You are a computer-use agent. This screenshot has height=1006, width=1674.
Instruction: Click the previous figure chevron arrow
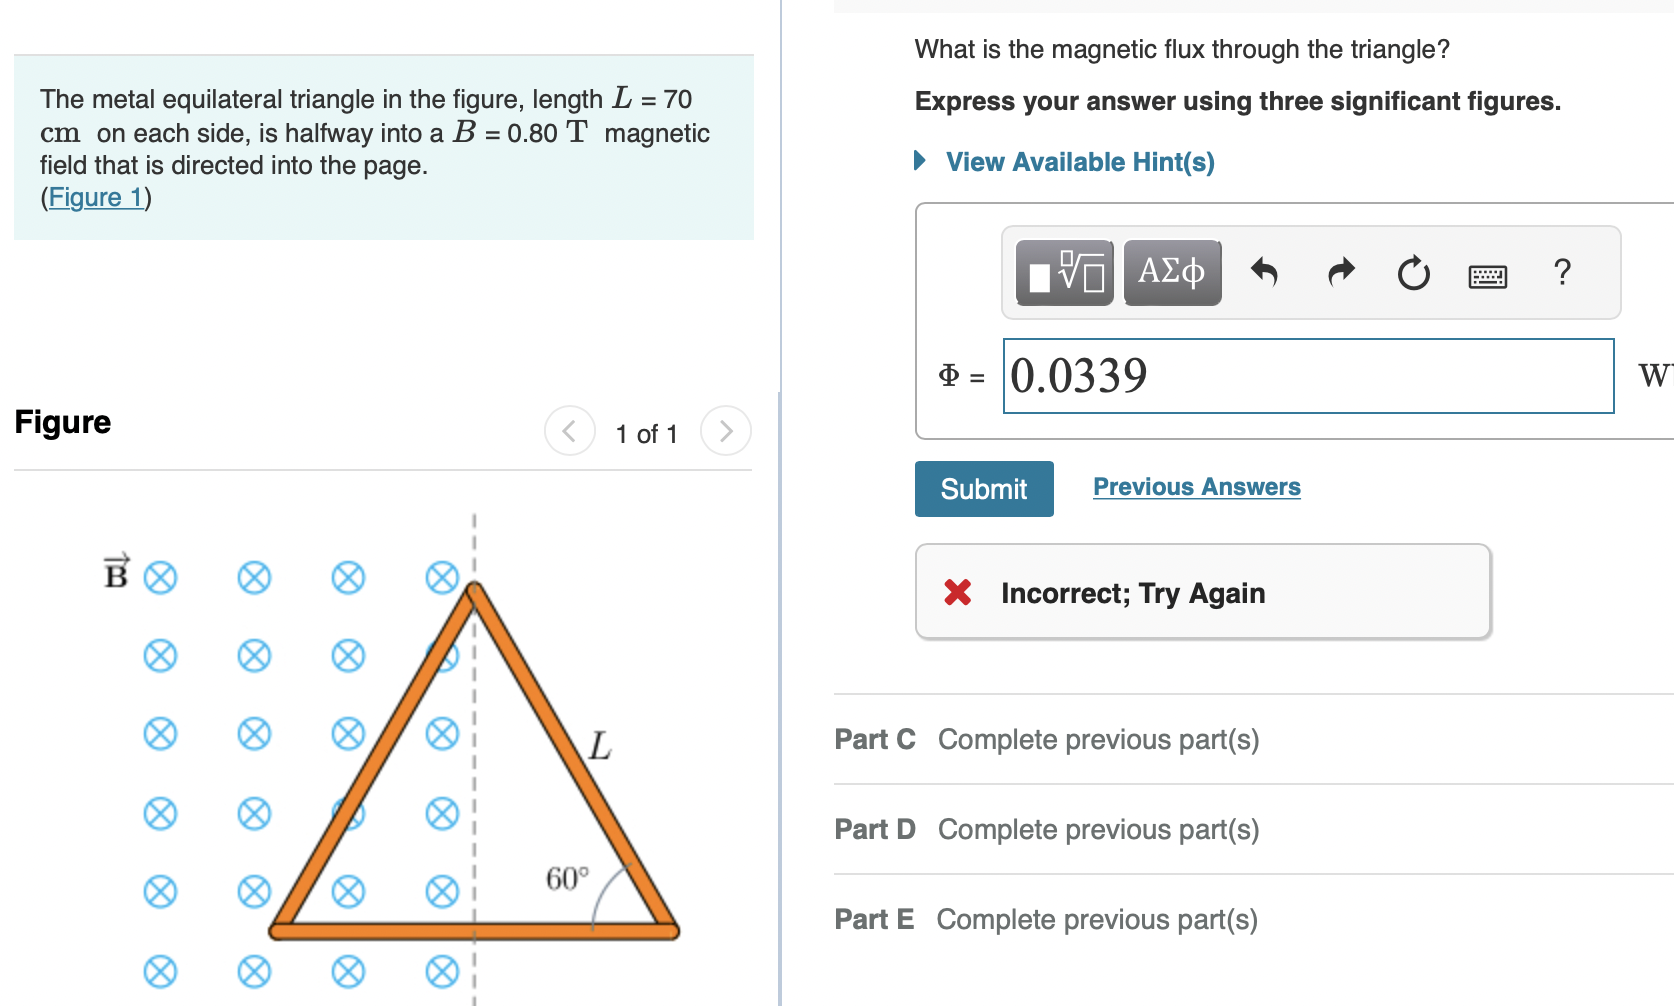pos(569,431)
